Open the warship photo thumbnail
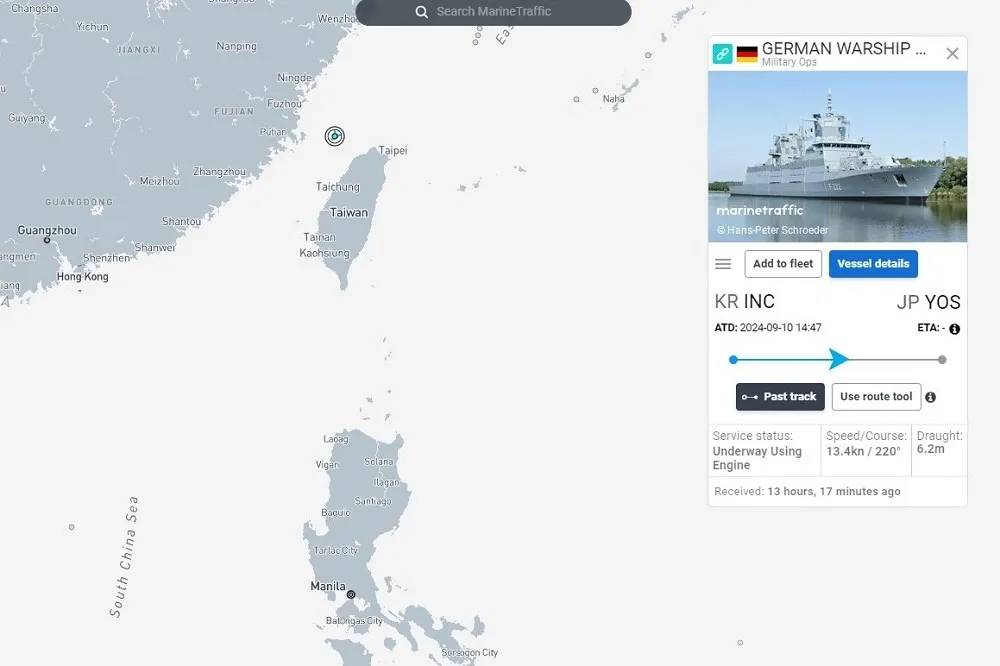Image resolution: width=1000 pixels, height=666 pixels. pos(837,156)
